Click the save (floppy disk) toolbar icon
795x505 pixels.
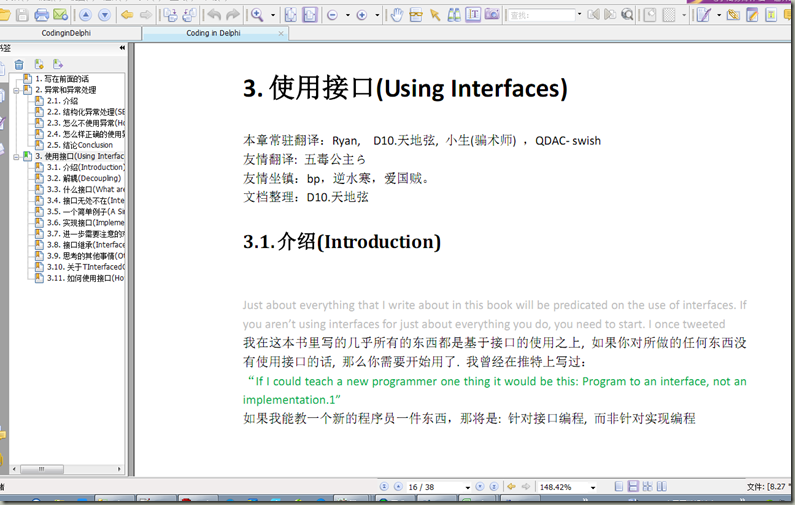(x=22, y=15)
